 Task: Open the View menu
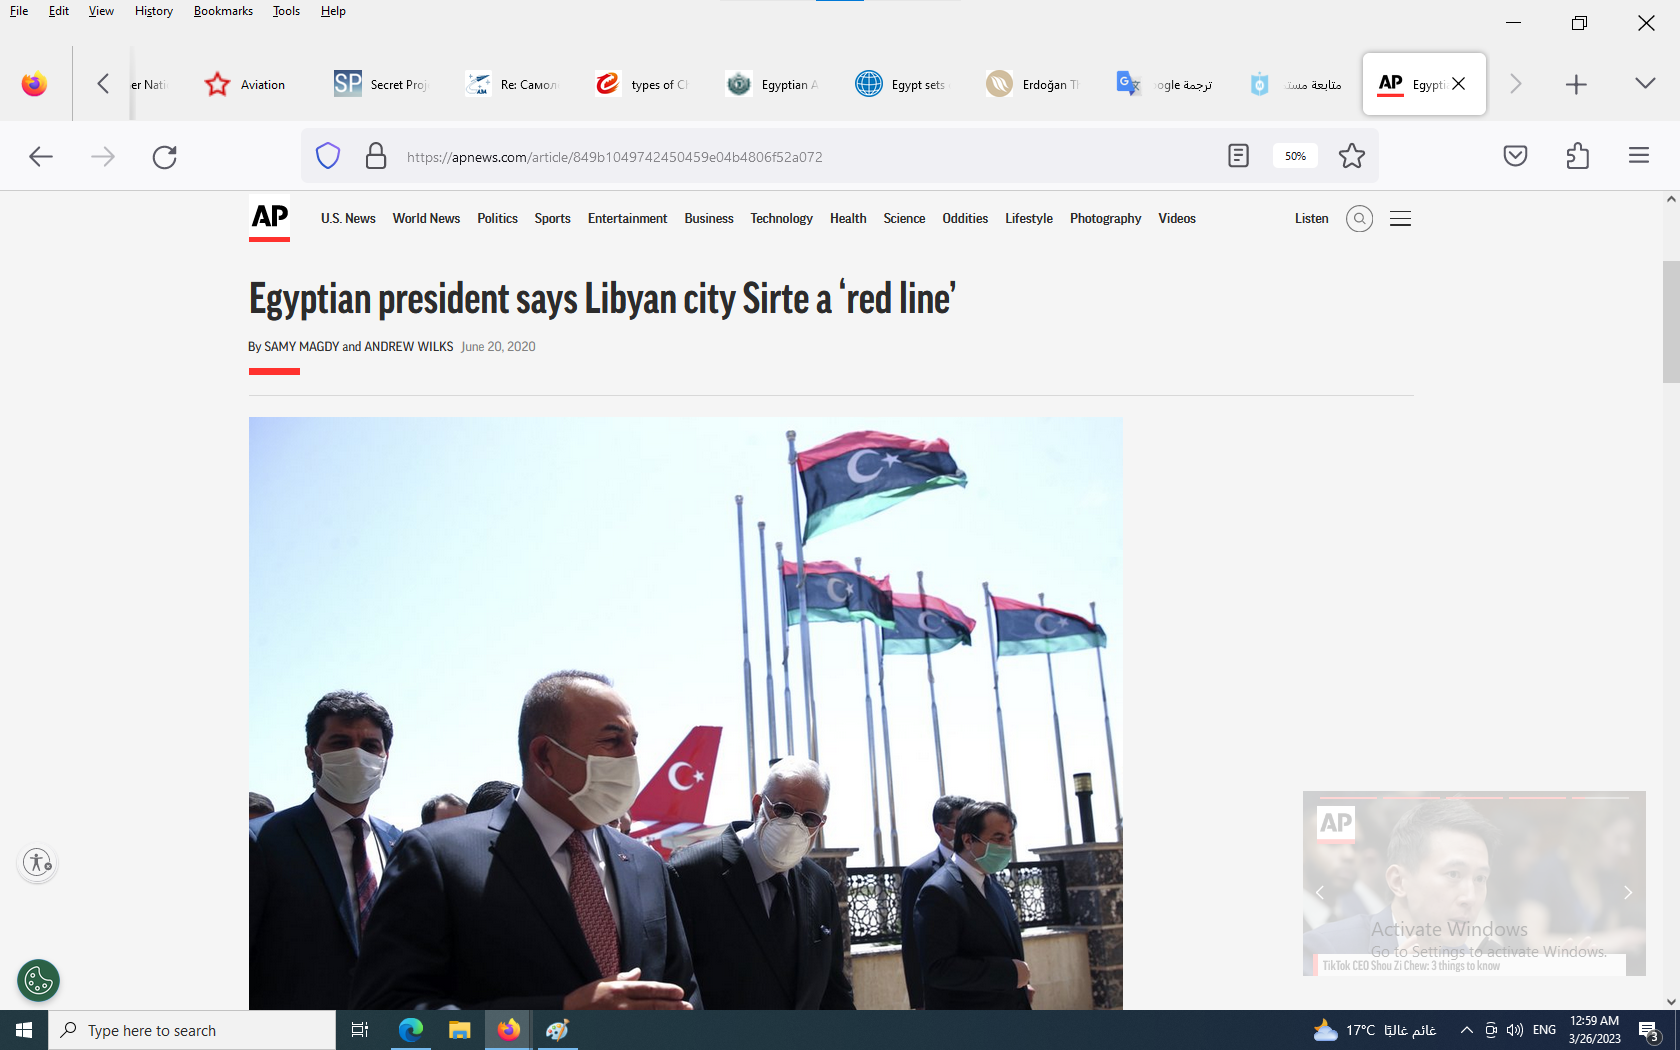click(x=101, y=11)
